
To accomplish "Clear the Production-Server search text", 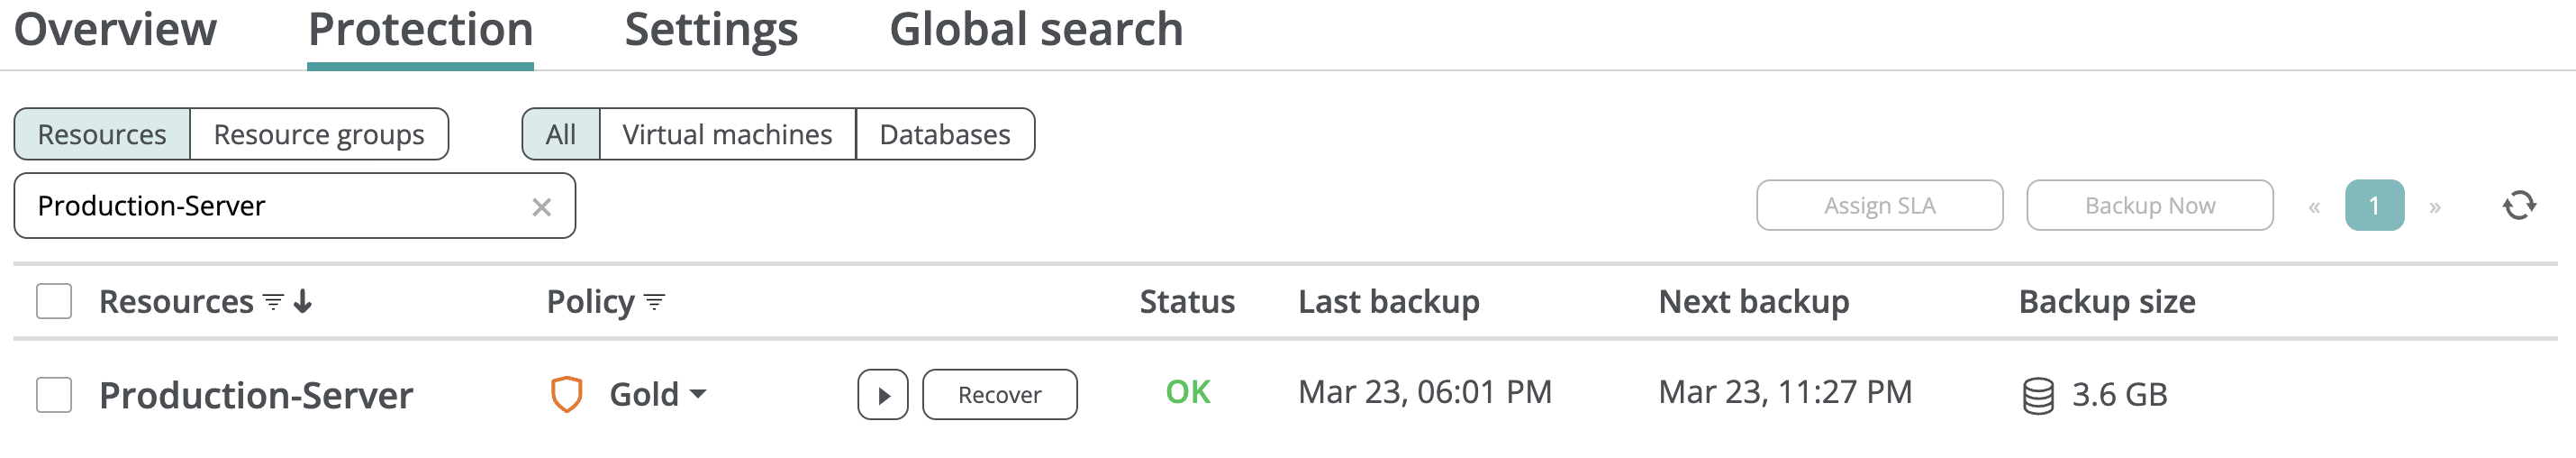I will point(541,207).
